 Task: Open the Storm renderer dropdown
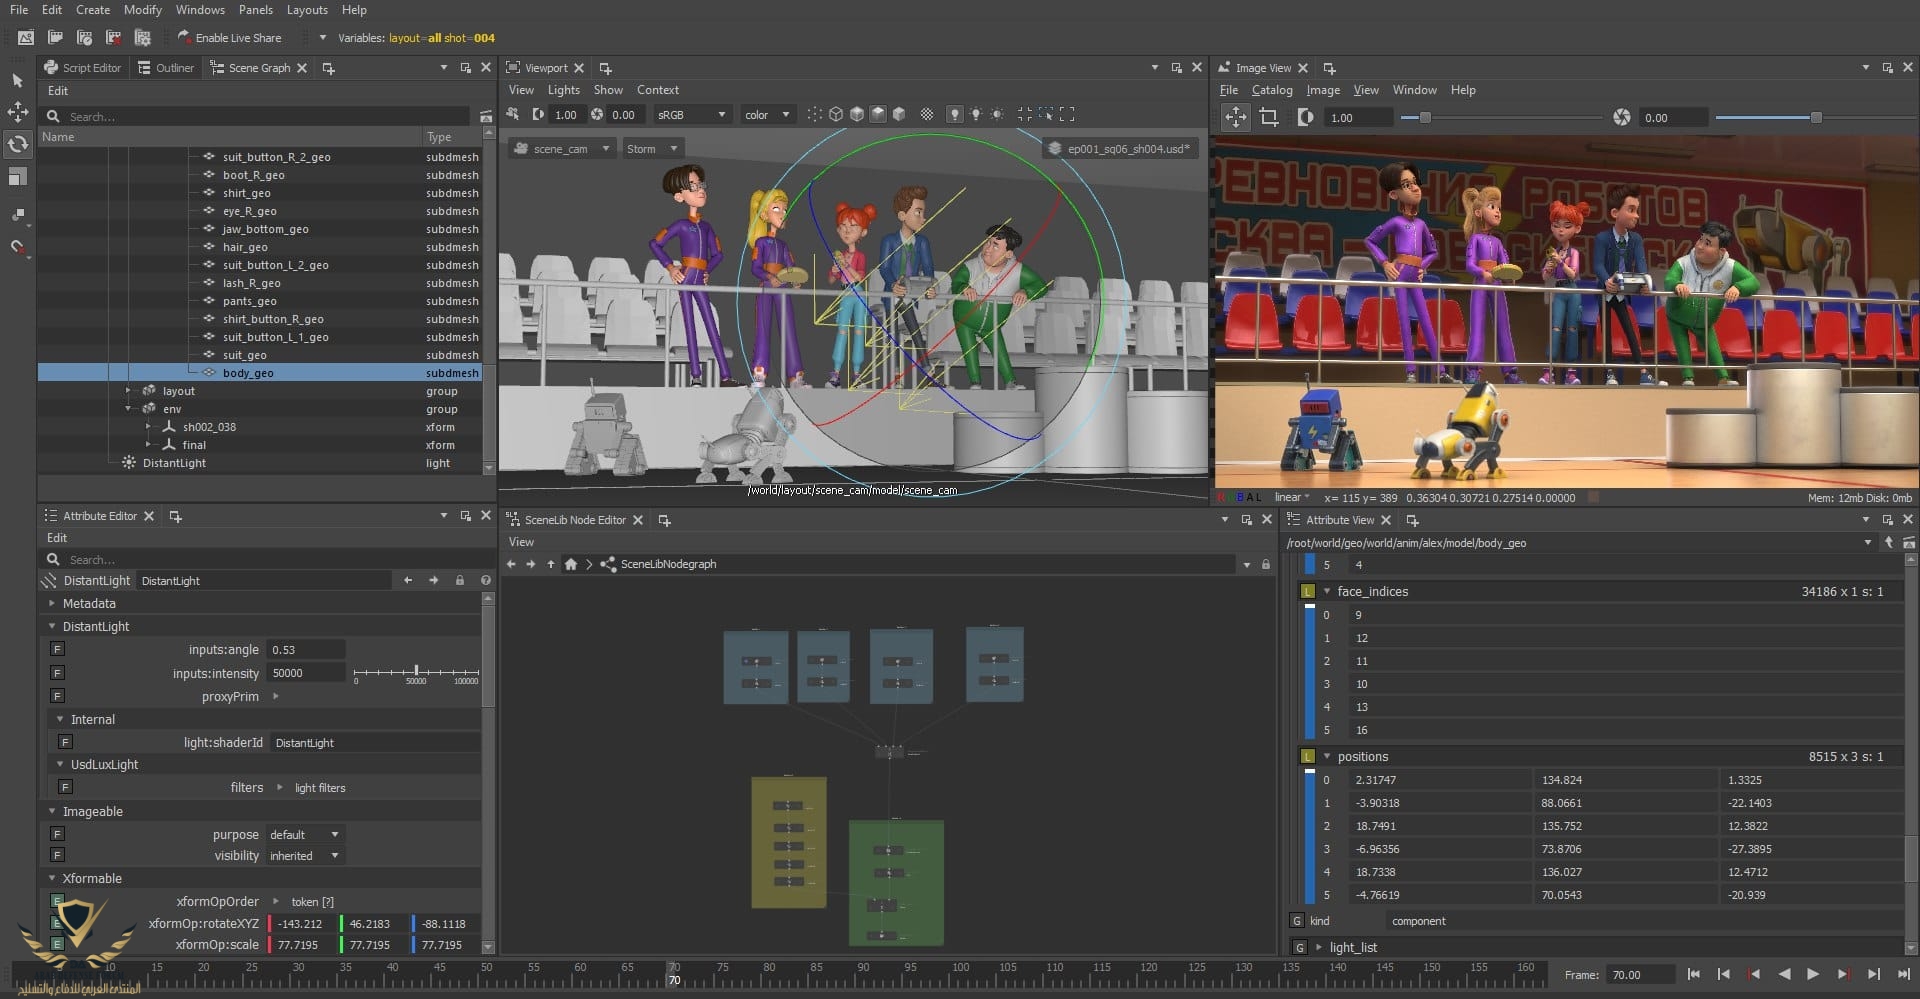652,149
